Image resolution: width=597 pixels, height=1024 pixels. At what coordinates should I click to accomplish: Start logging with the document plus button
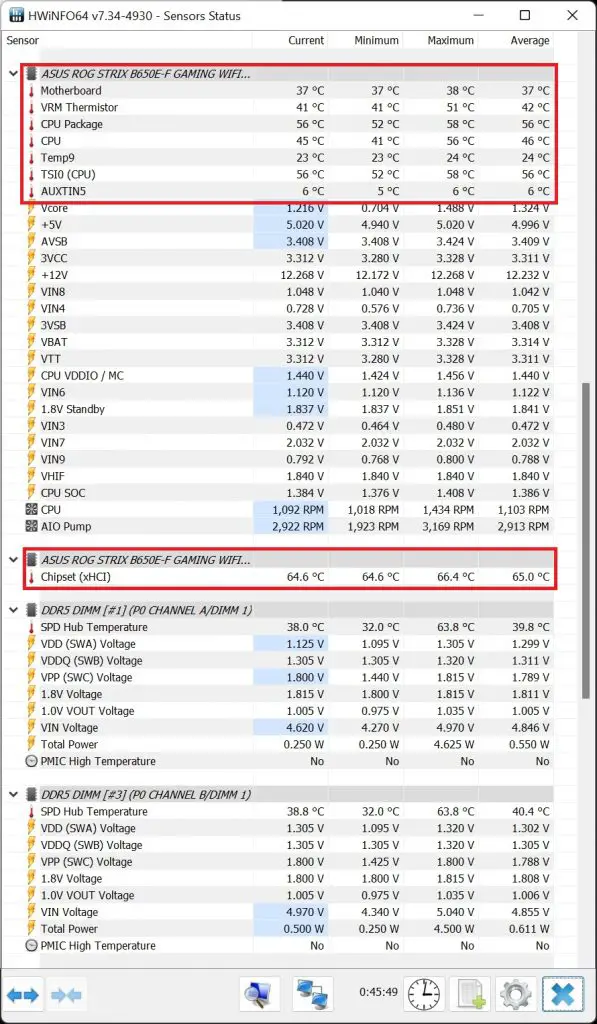tap(470, 995)
